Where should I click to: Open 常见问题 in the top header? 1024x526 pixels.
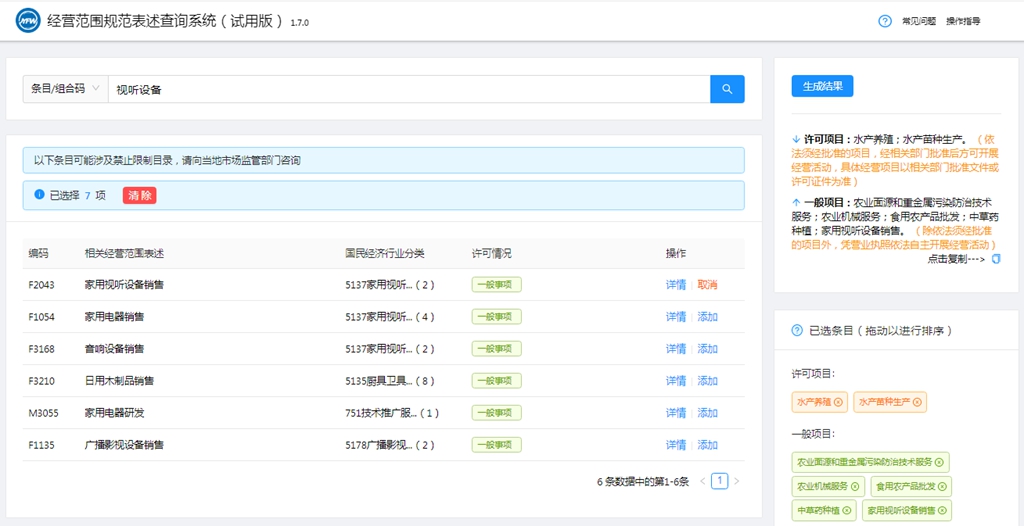pos(918,21)
